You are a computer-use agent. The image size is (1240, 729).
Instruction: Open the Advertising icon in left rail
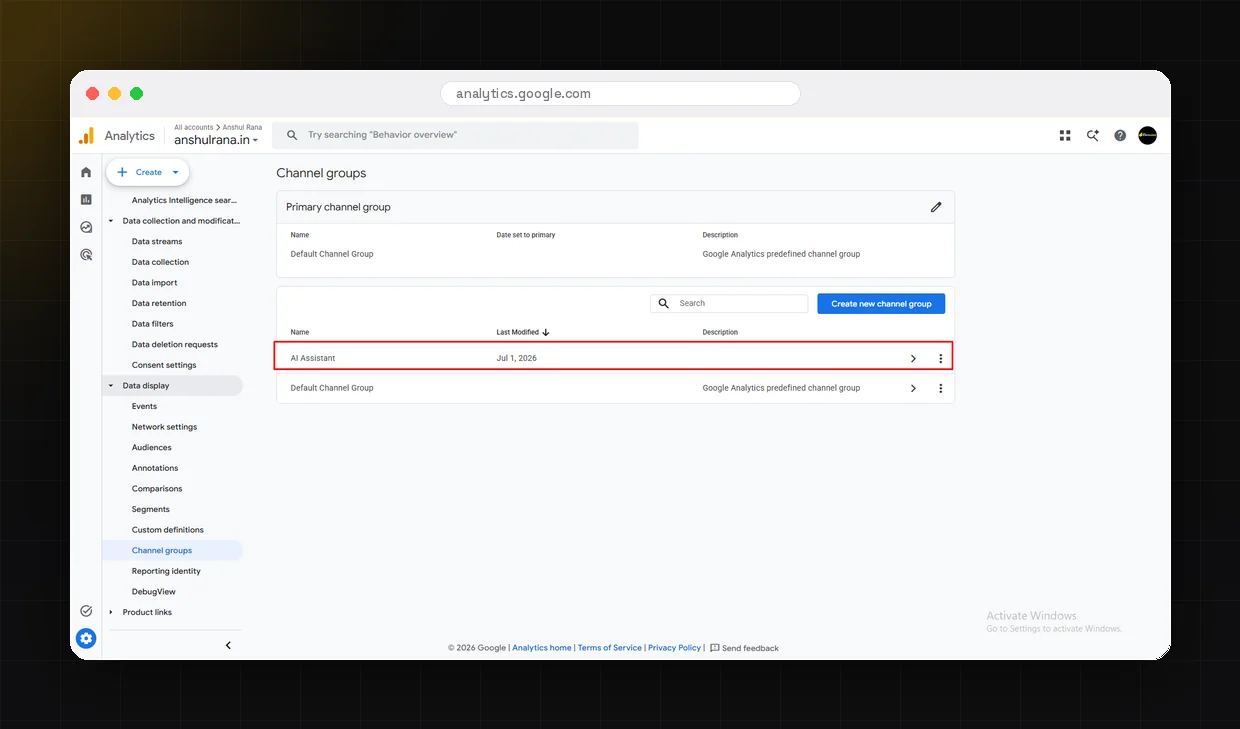point(86,255)
